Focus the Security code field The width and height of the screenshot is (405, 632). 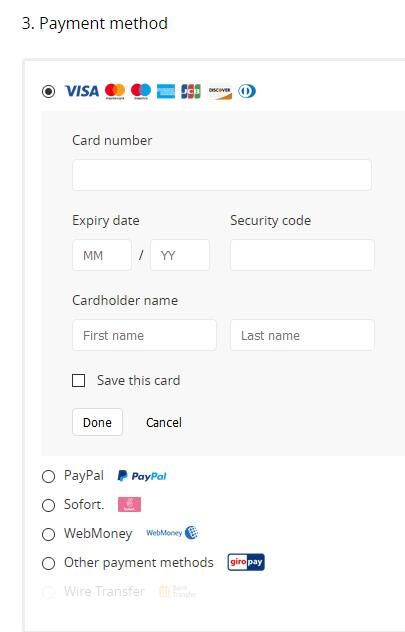pyautogui.click(x=302, y=255)
